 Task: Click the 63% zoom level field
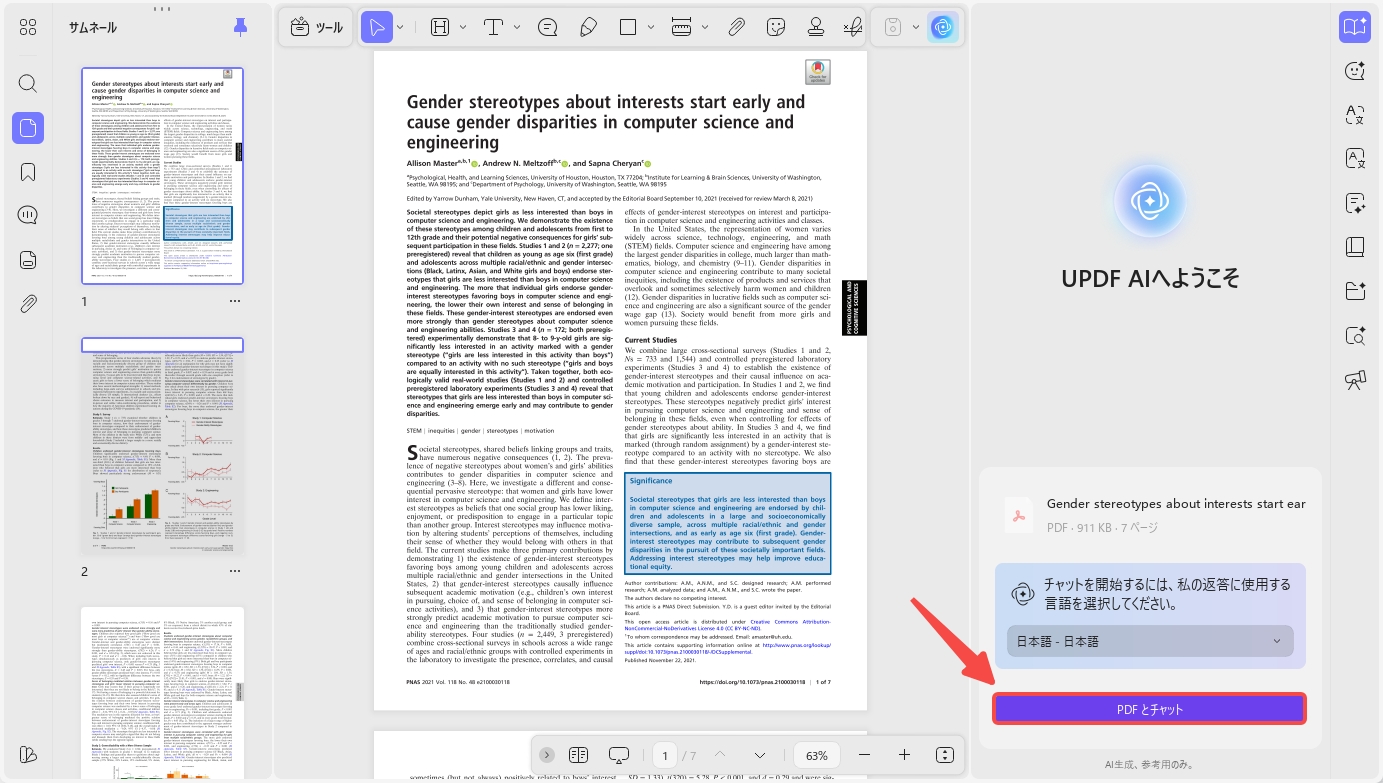(x=817, y=755)
